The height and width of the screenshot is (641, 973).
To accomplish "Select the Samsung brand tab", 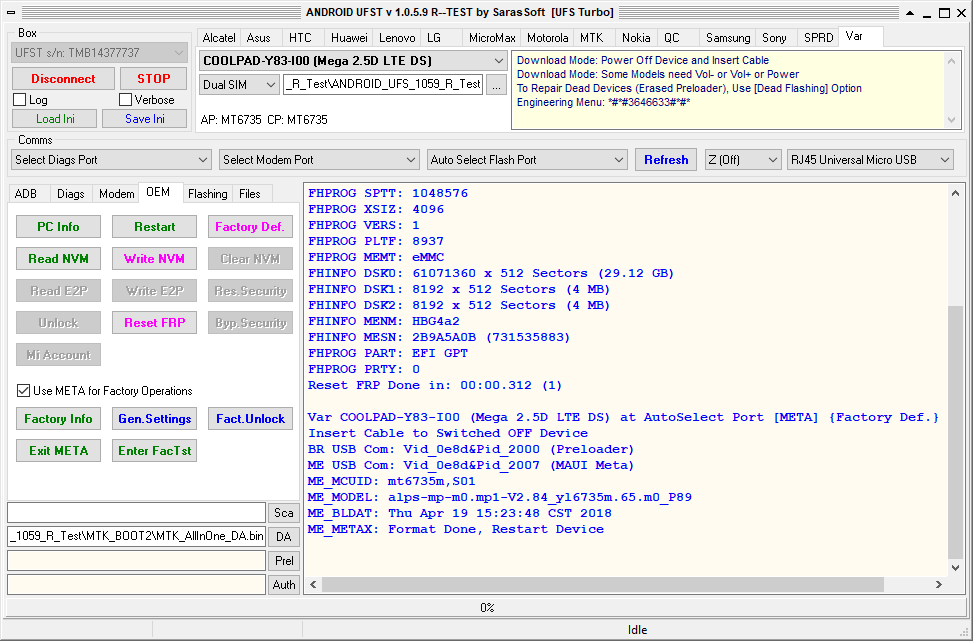I will [727, 38].
